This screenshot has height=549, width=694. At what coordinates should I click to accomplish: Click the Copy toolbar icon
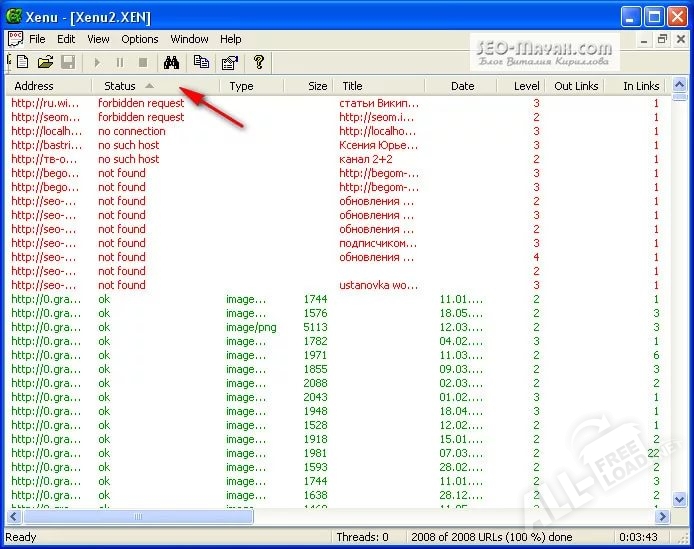point(201,62)
